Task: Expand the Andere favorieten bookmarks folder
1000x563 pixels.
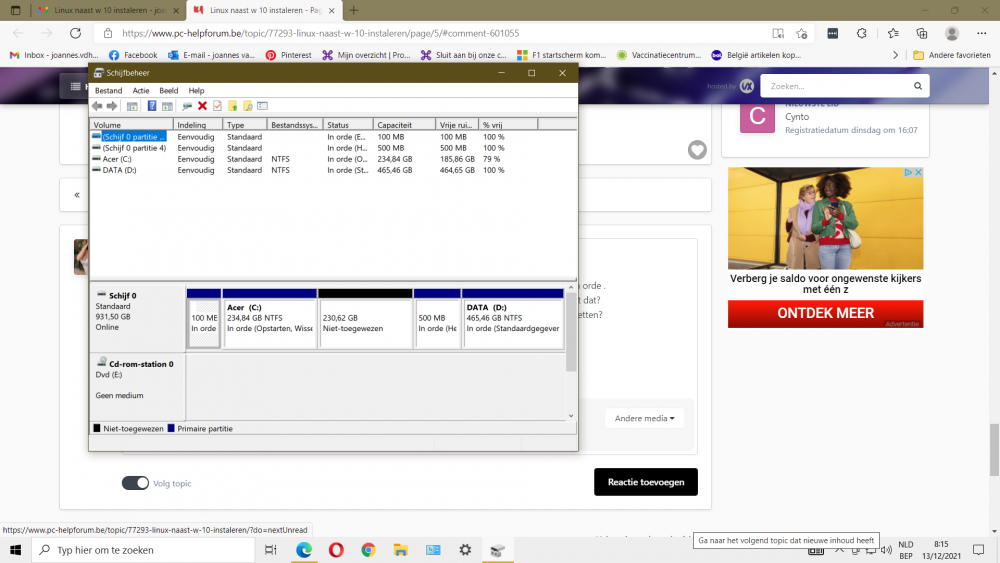Action: pyautogui.click(x=951, y=55)
